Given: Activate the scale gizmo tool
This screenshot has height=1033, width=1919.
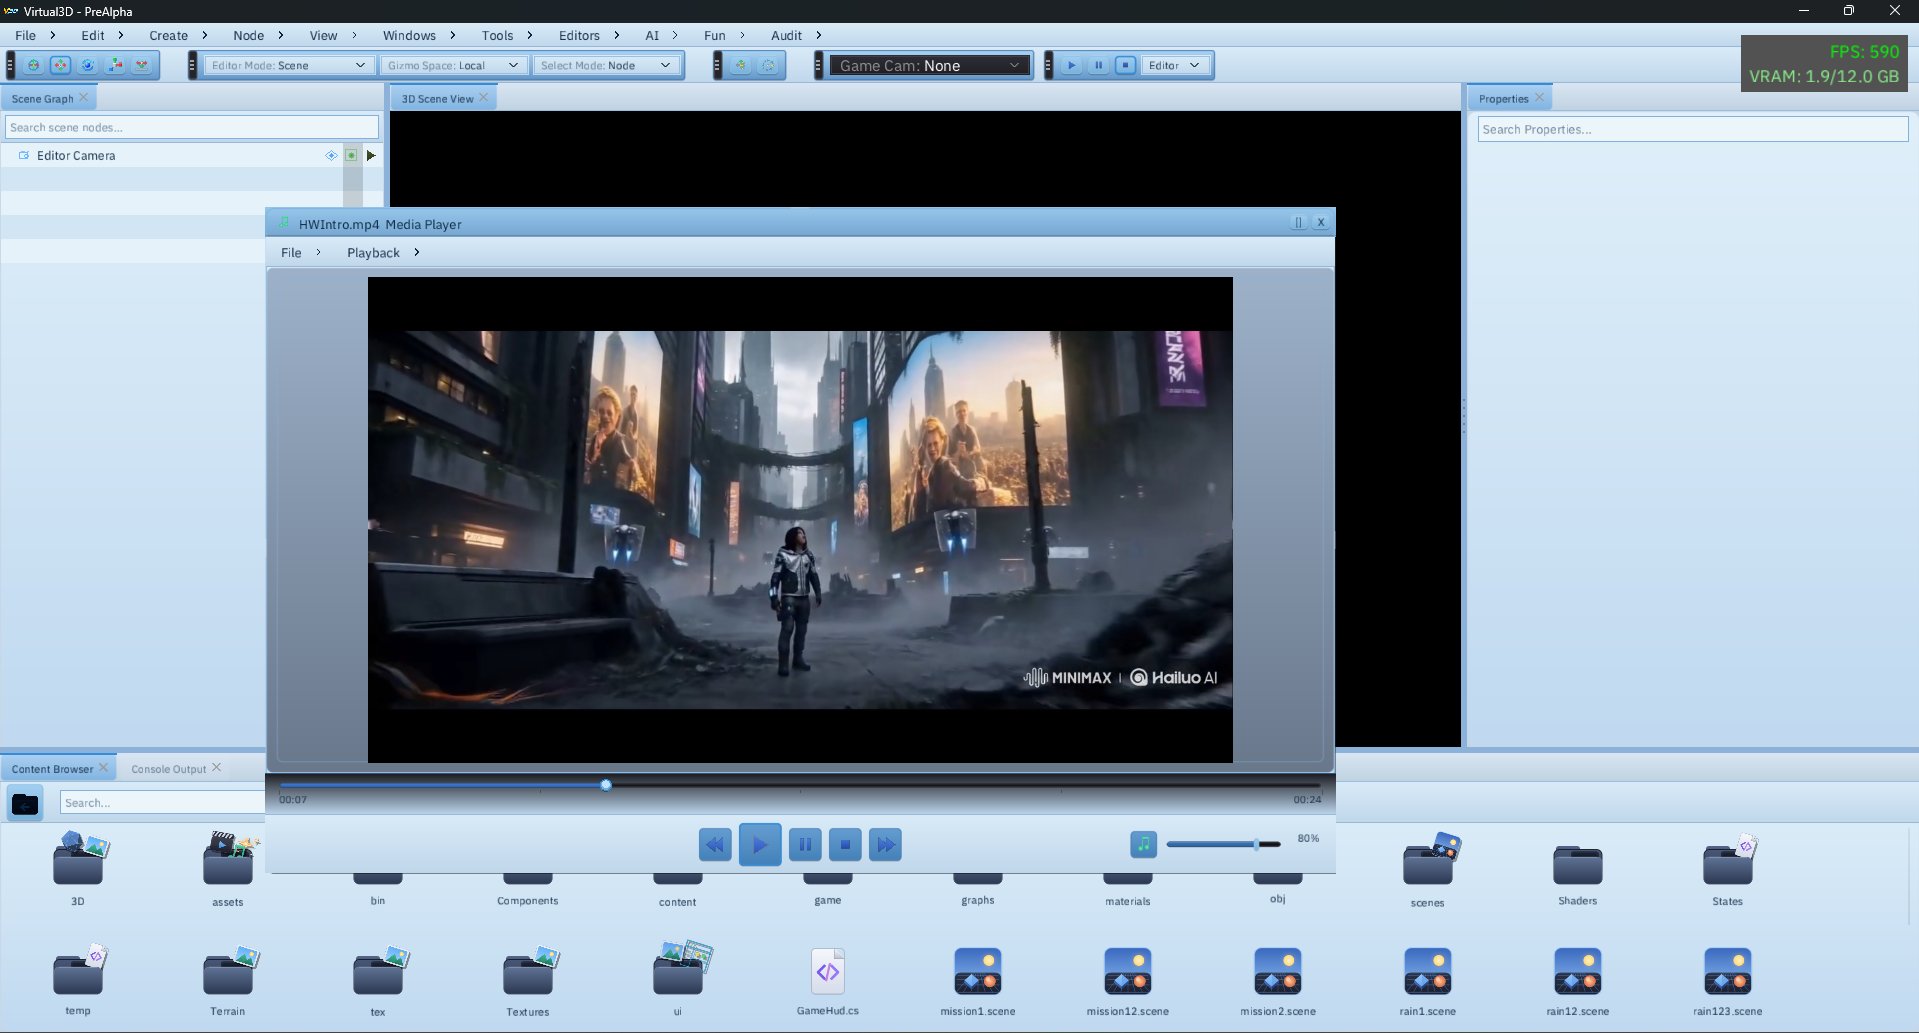Looking at the screenshot, I should tap(114, 65).
